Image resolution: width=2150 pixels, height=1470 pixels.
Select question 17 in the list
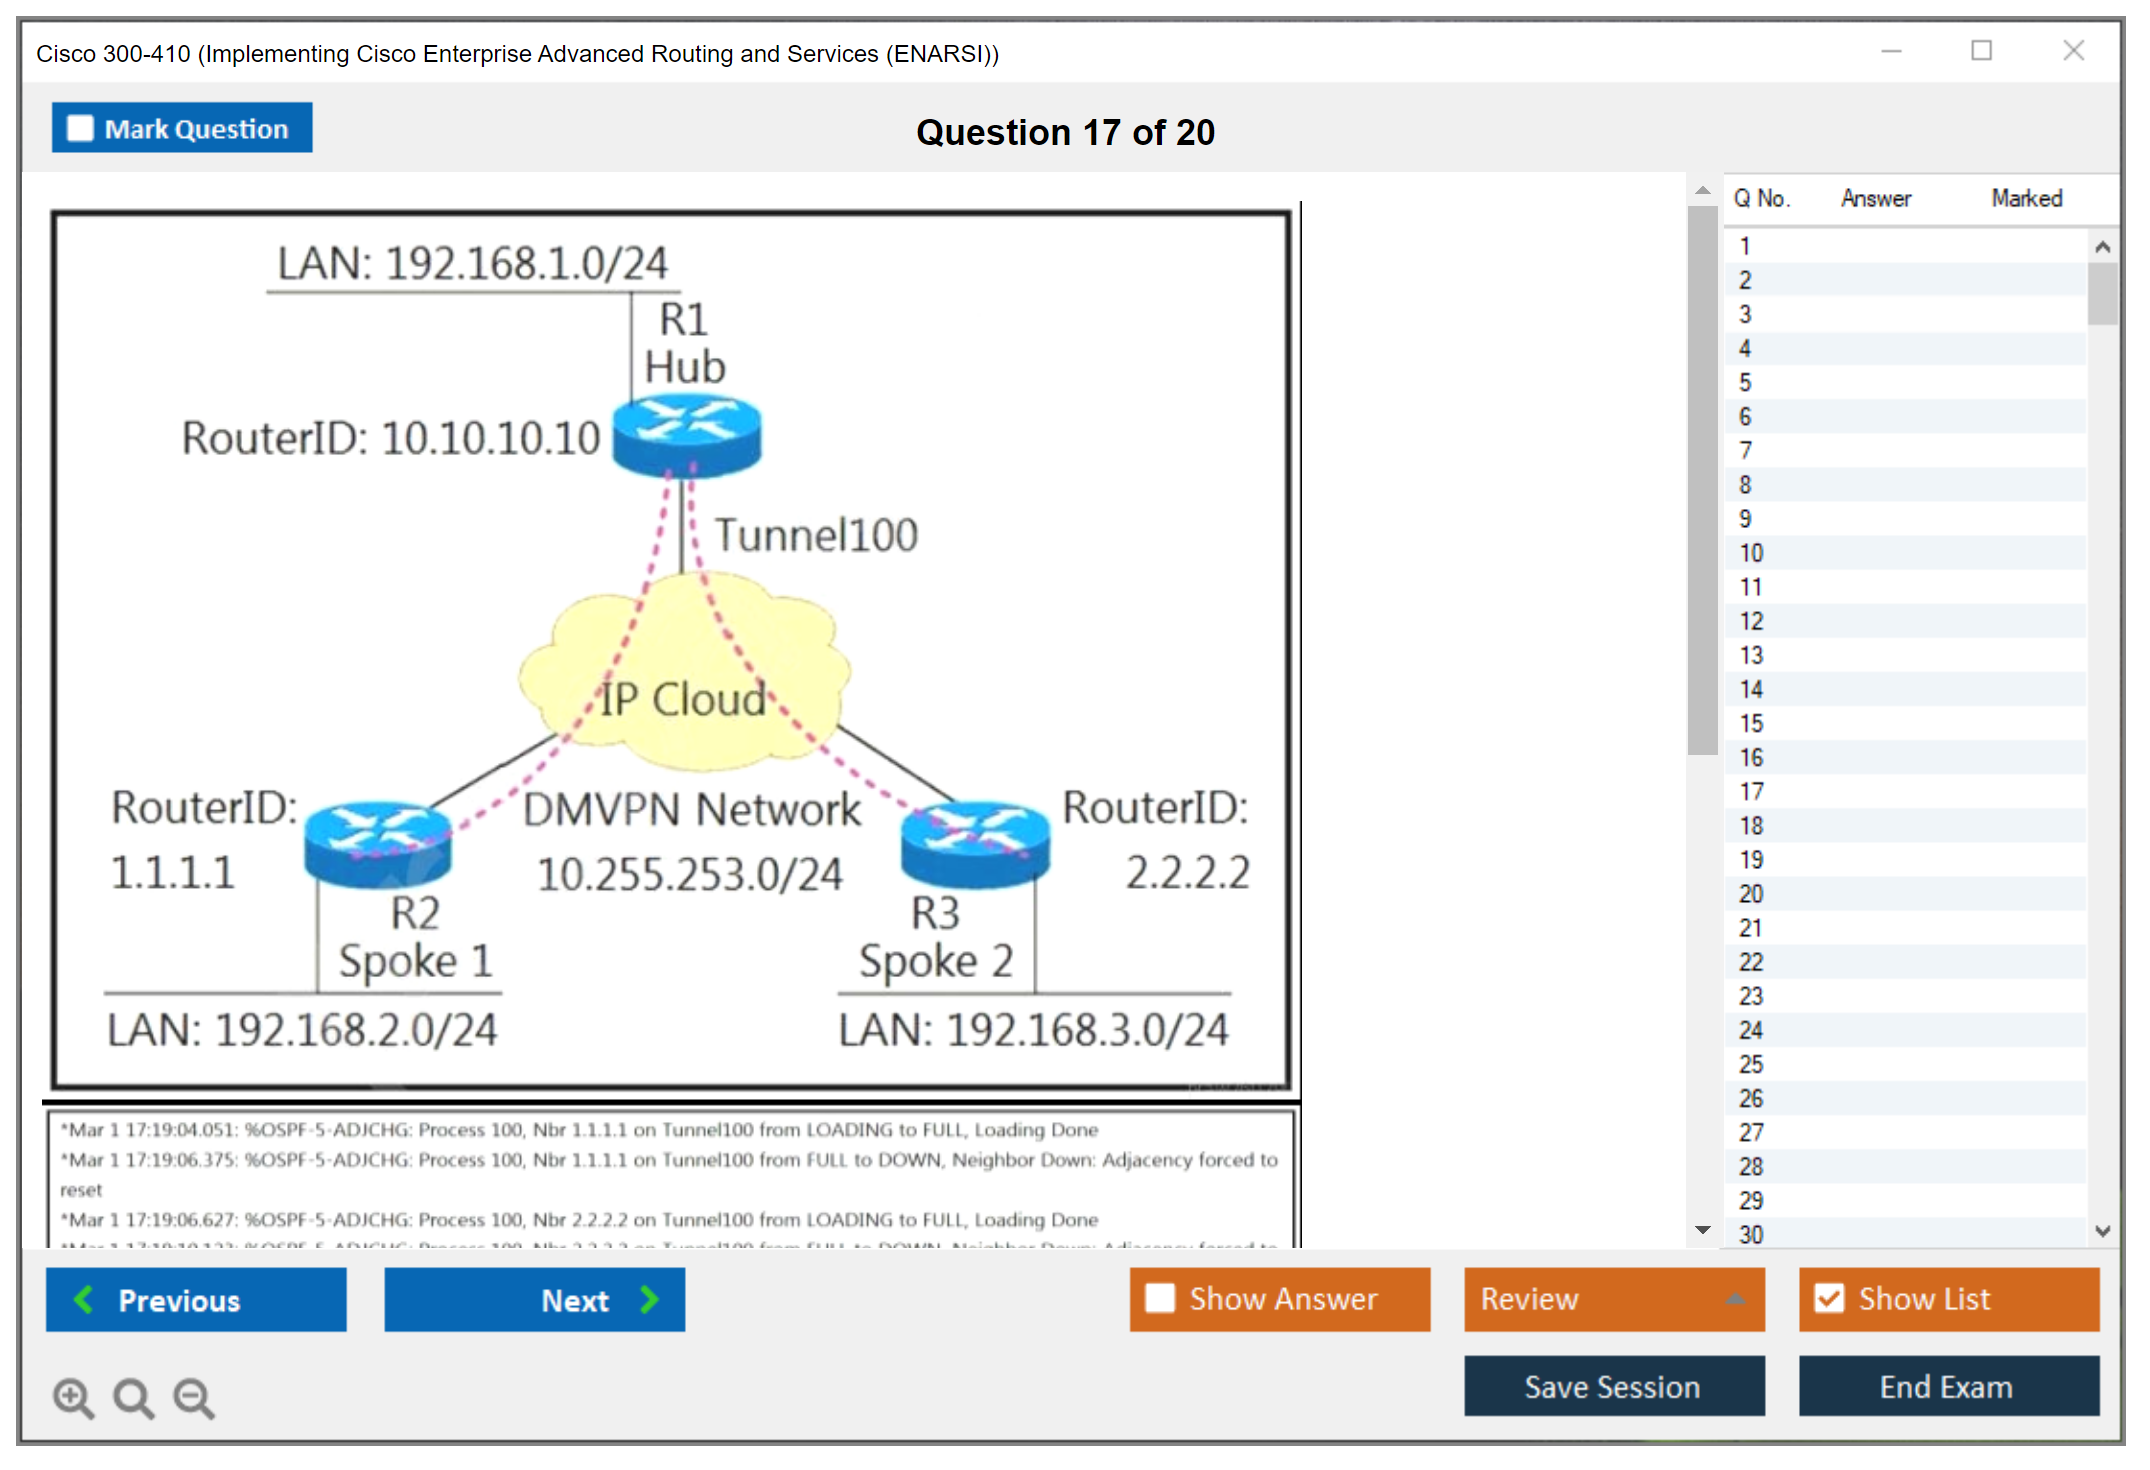[1751, 792]
